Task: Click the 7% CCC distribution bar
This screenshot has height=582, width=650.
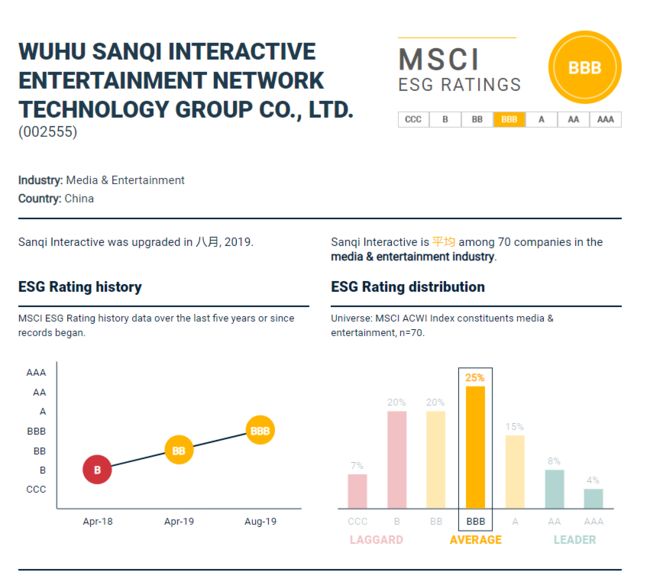Action: coord(357,491)
